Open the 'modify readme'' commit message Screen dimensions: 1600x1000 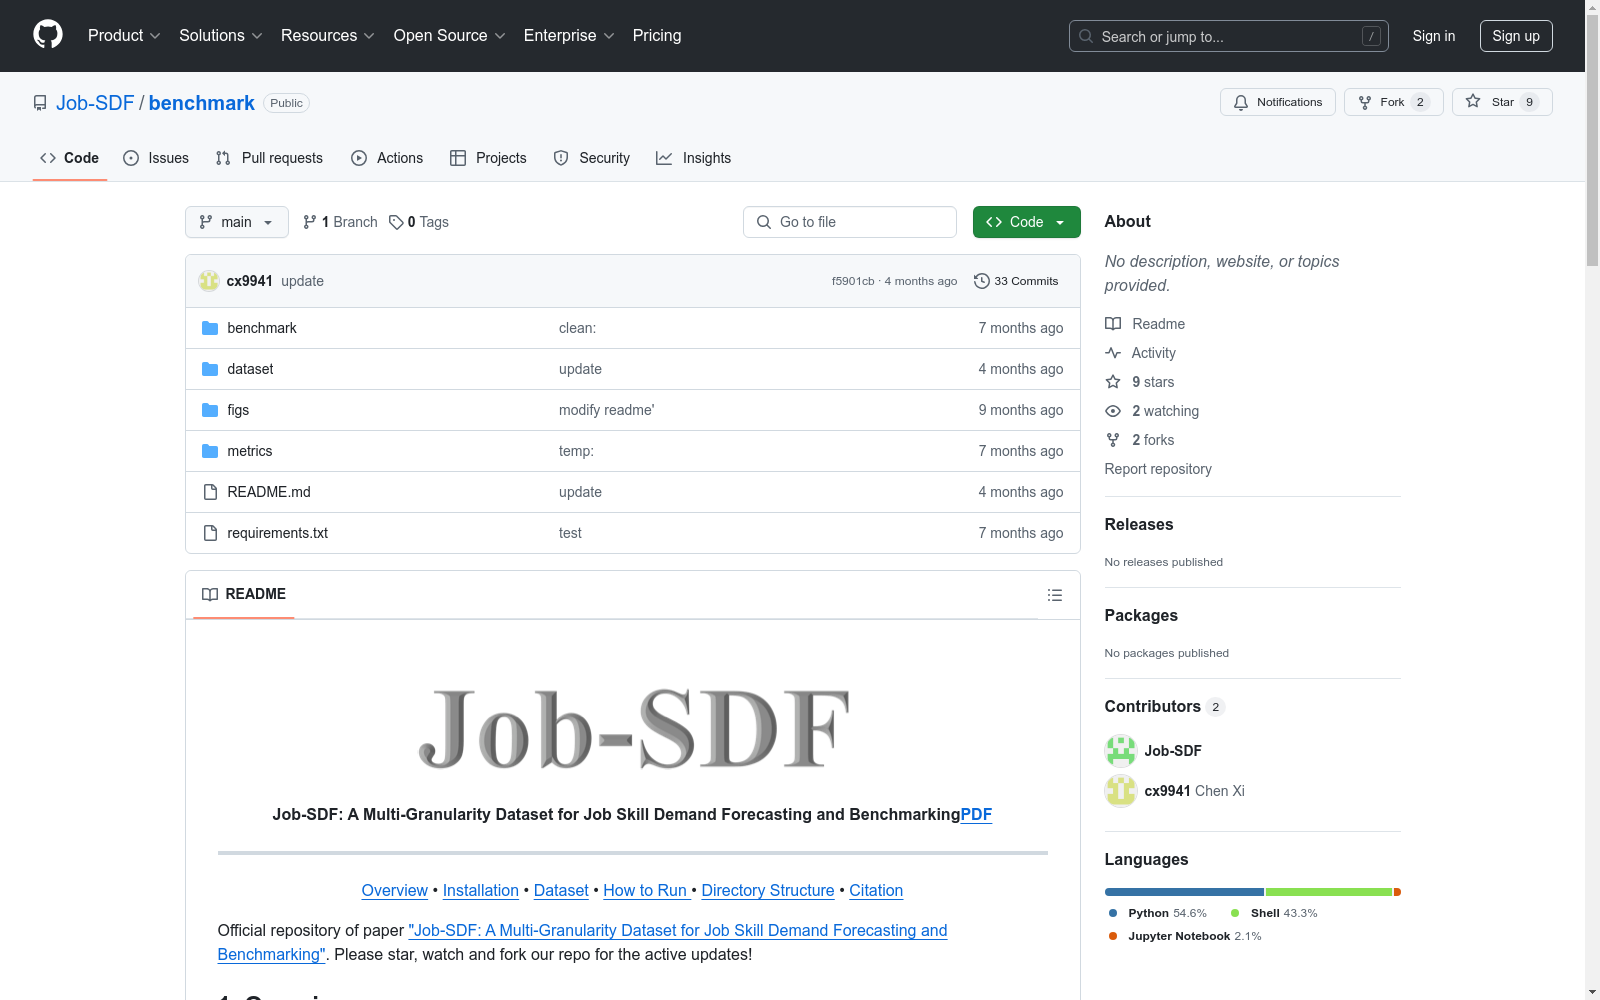(x=606, y=410)
